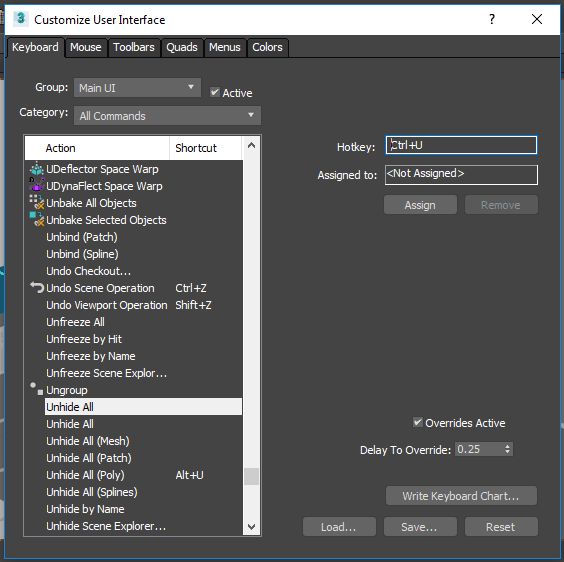The height and width of the screenshot is (562, 564).
Task: Click the action list scroll up arrow
Action: tap(251, 146)
